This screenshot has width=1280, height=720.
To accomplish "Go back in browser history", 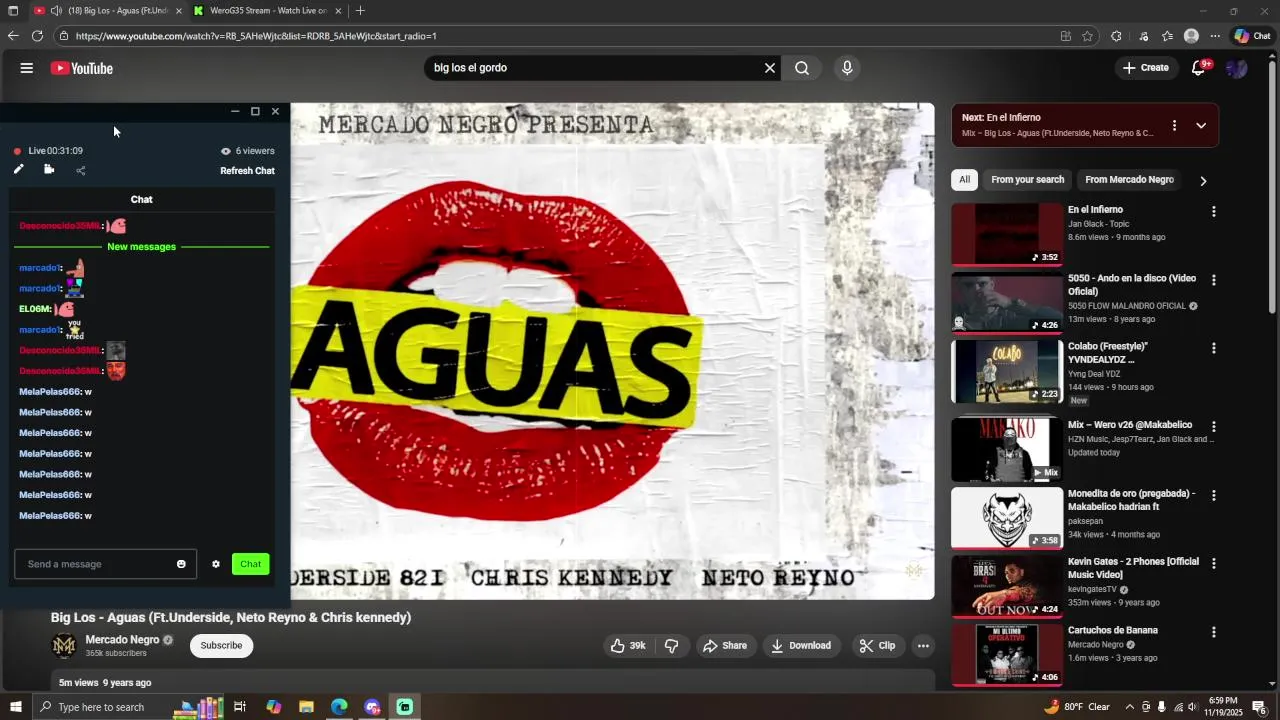I will [x=13, y=36].
